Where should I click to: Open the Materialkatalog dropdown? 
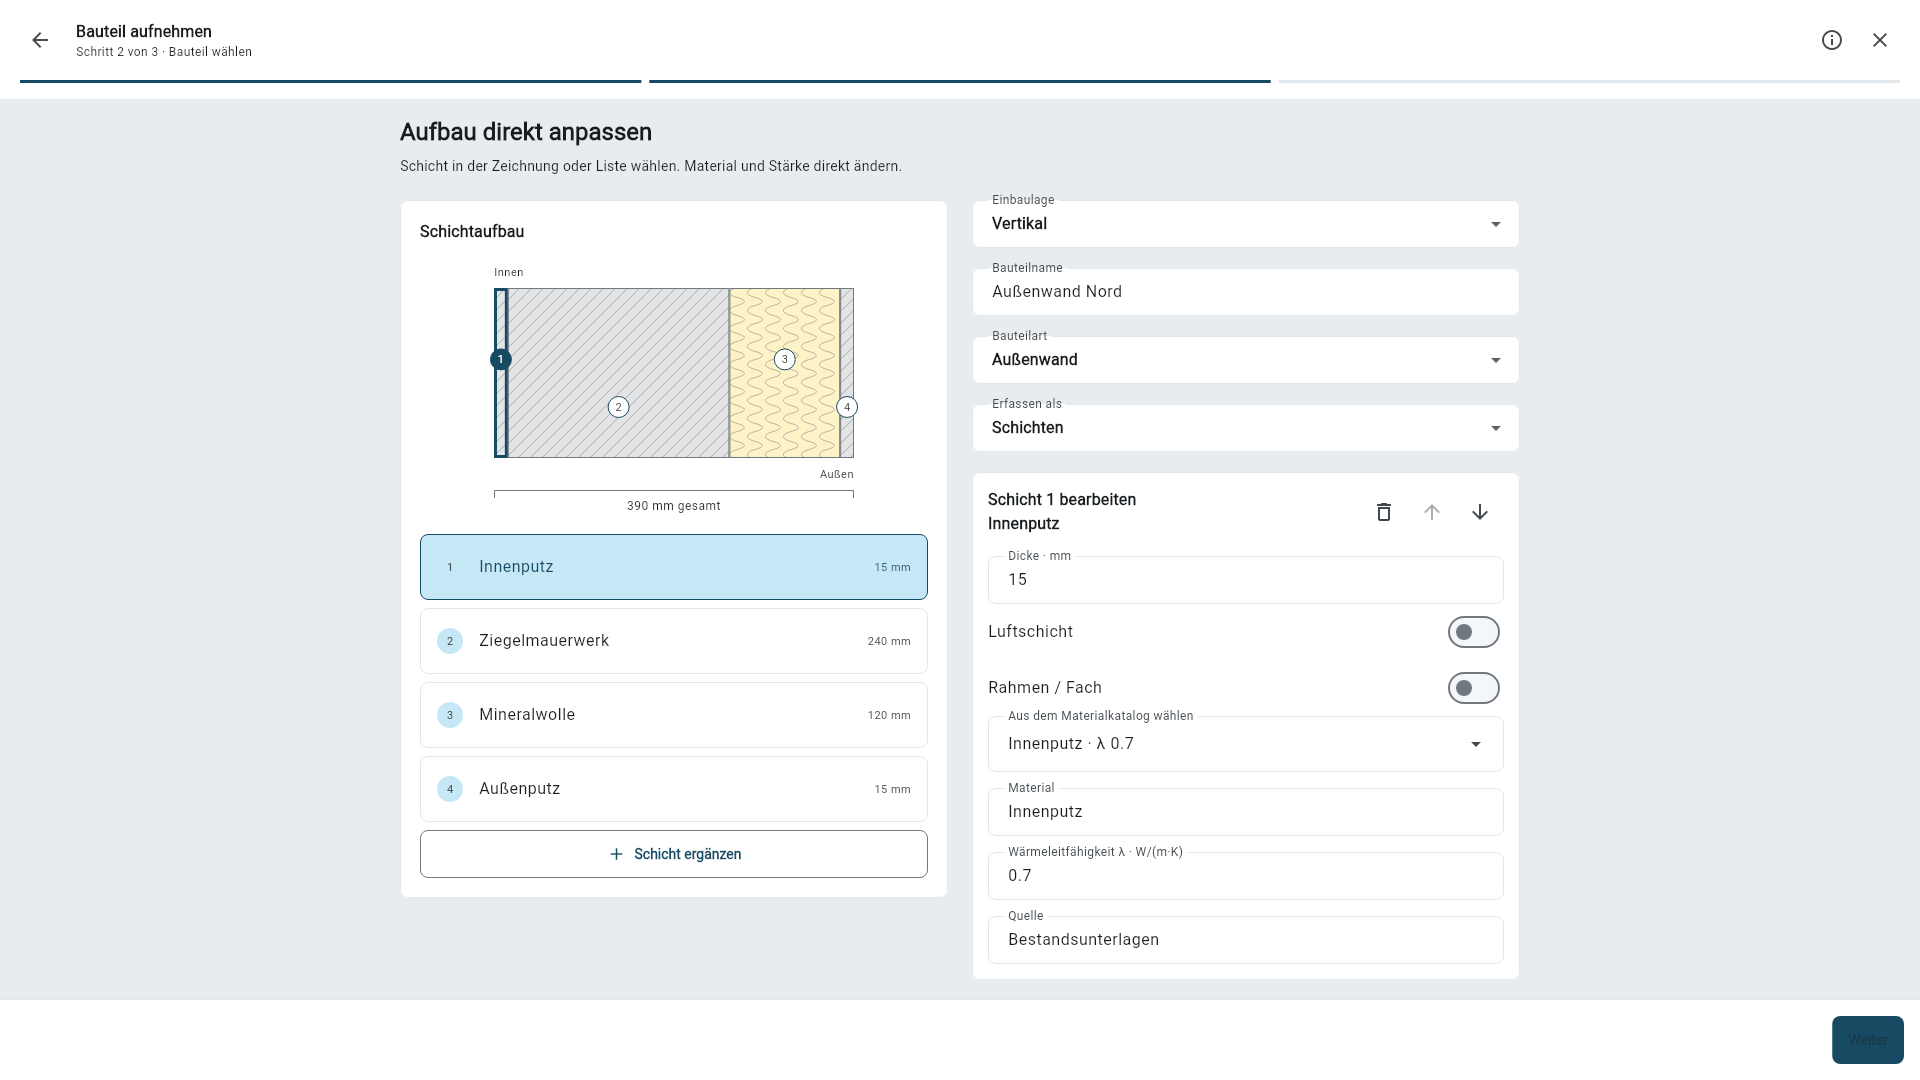(1246, 744)
